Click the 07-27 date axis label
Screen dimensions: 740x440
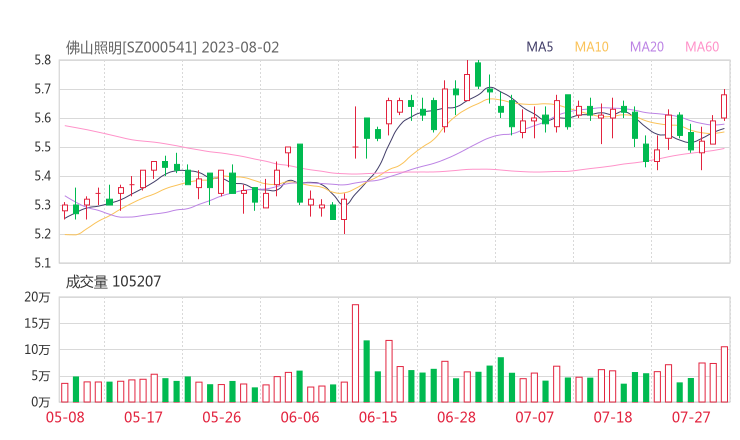[x=691, y=417]
